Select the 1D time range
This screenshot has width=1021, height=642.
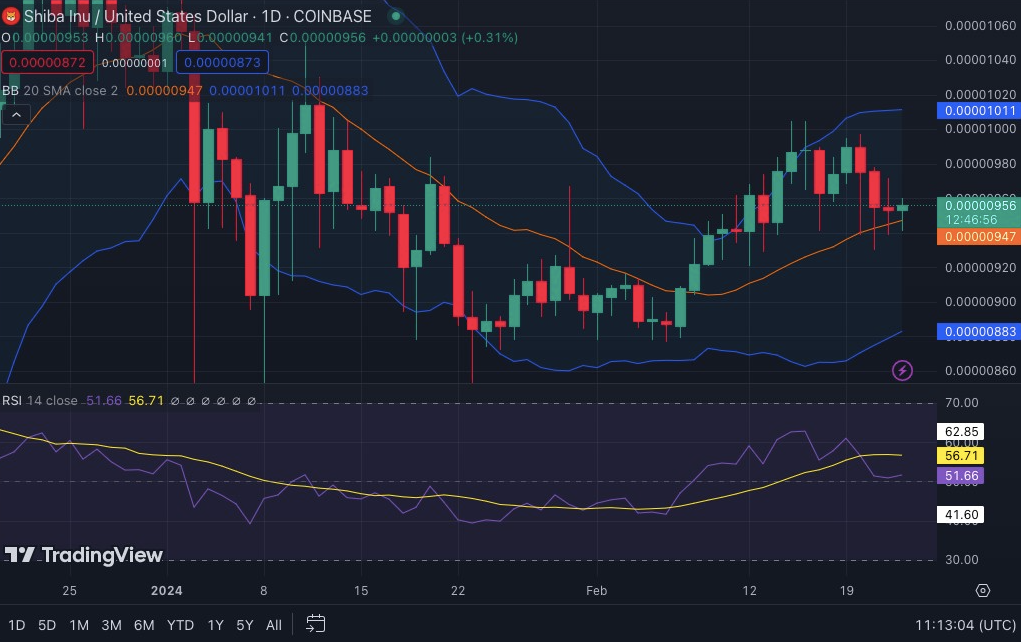[x=16, y=625]
